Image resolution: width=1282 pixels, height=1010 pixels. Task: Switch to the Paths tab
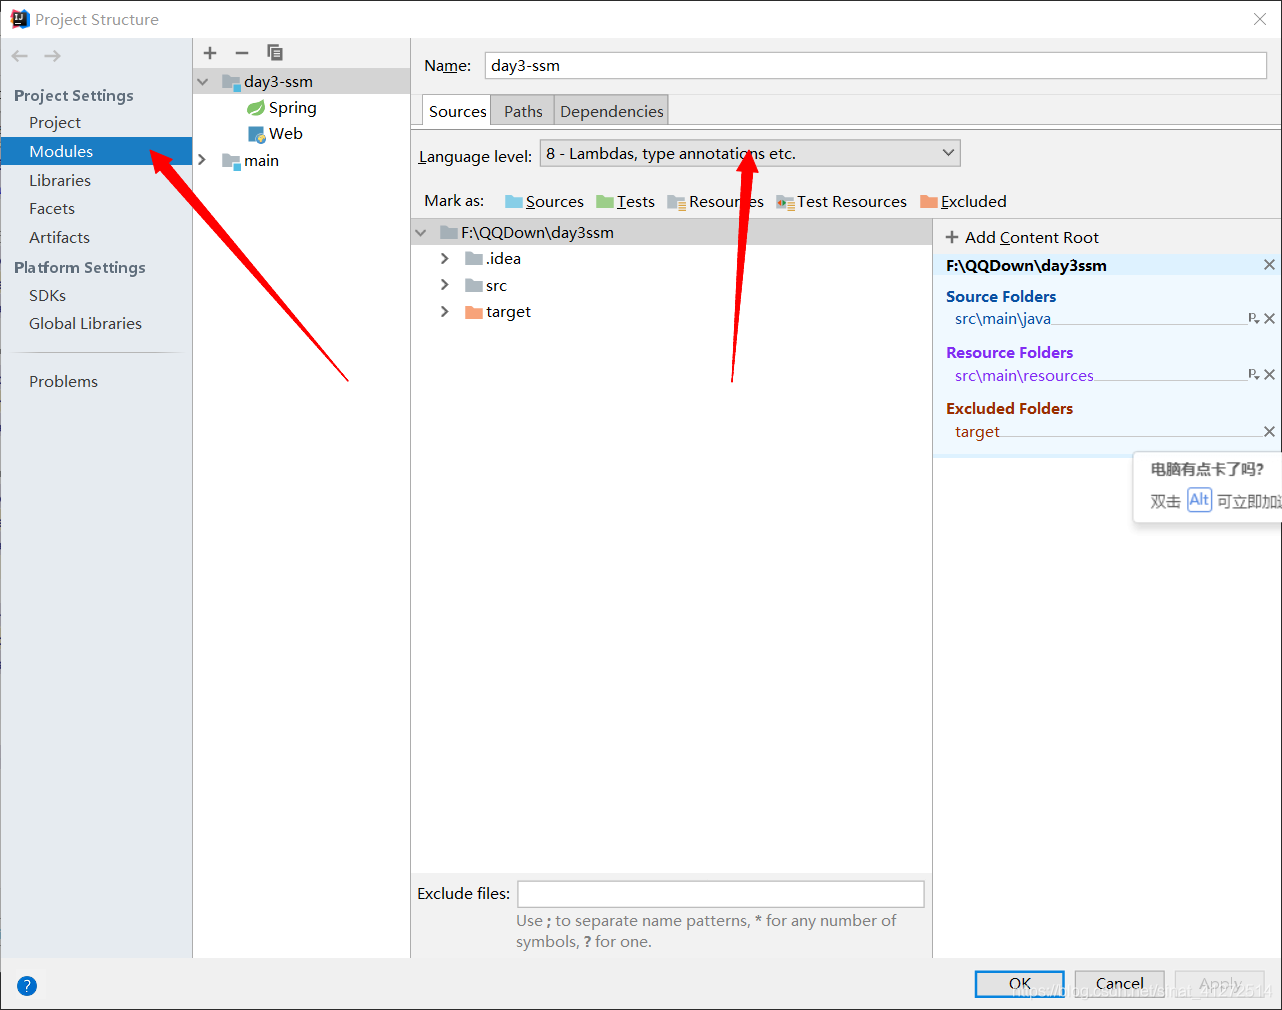coord(523,111)
